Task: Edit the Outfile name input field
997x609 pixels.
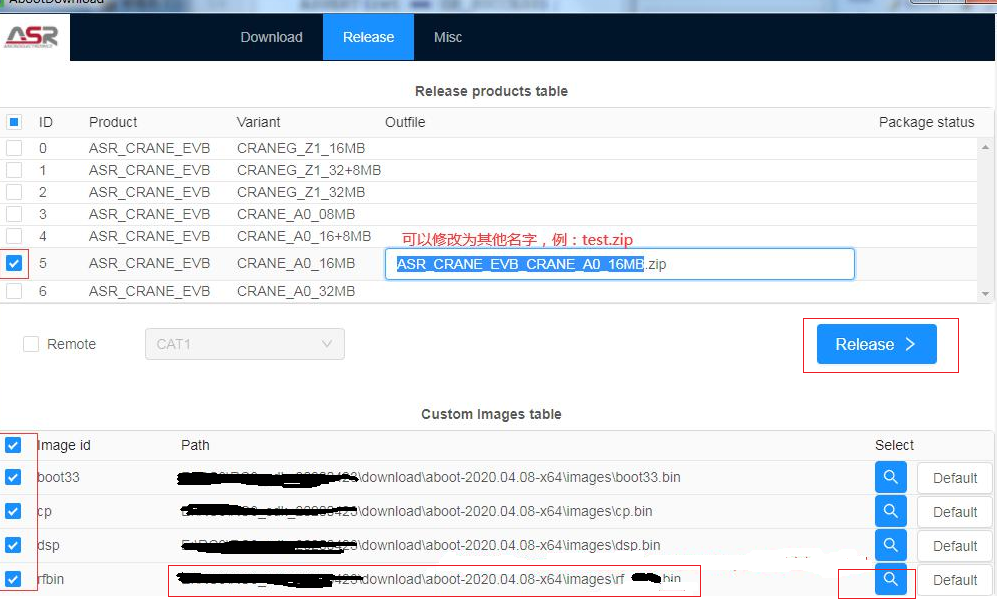Action: click(x=619, y=264)
